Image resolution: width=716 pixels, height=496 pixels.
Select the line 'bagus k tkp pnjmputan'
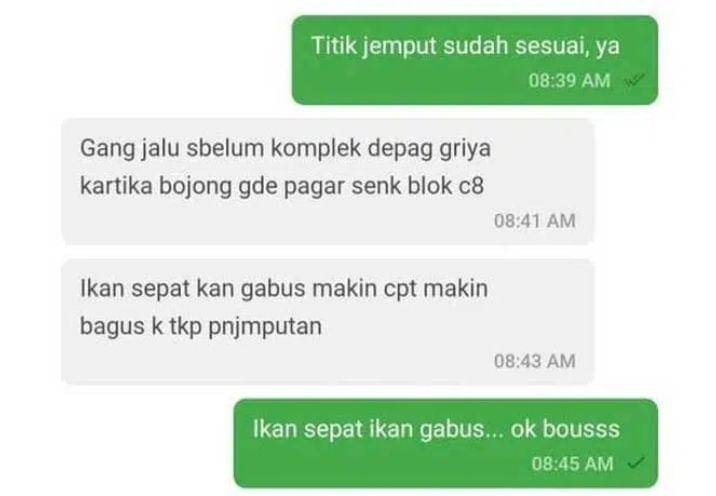(201, 327)
